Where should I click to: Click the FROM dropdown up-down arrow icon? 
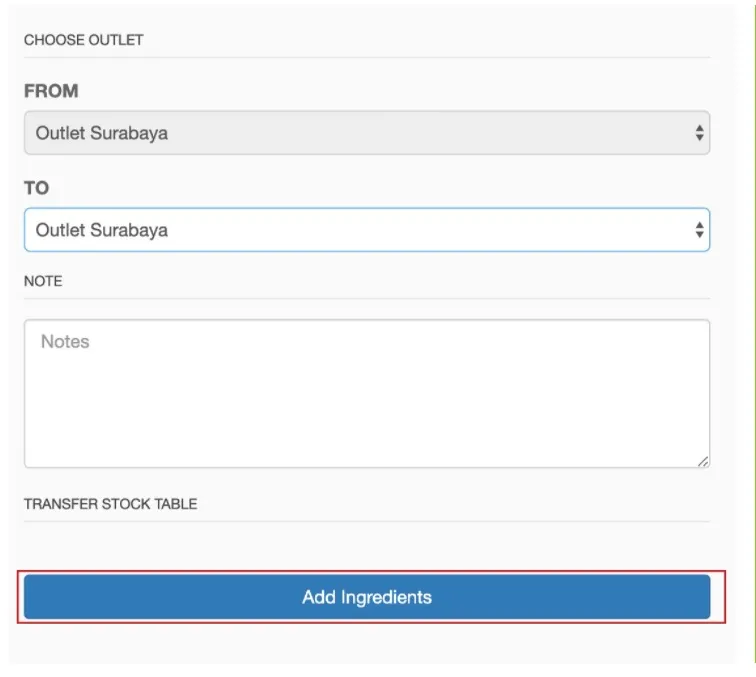click(x=699, y=133)
